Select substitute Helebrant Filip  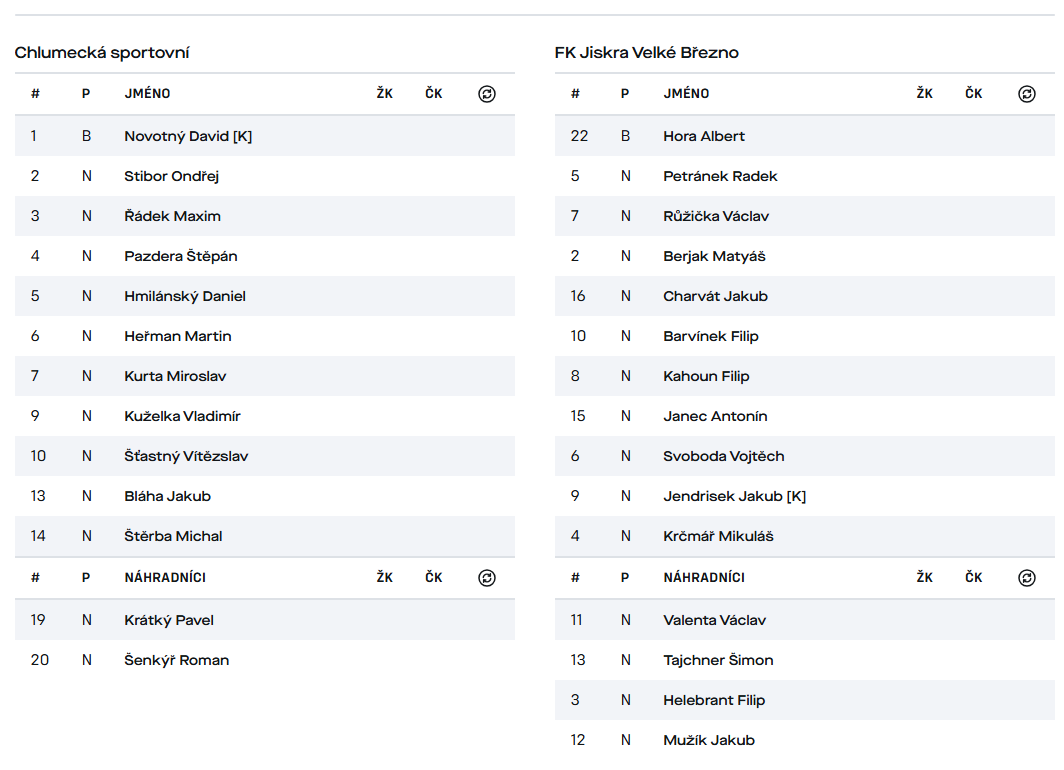[x=714, y=700]
